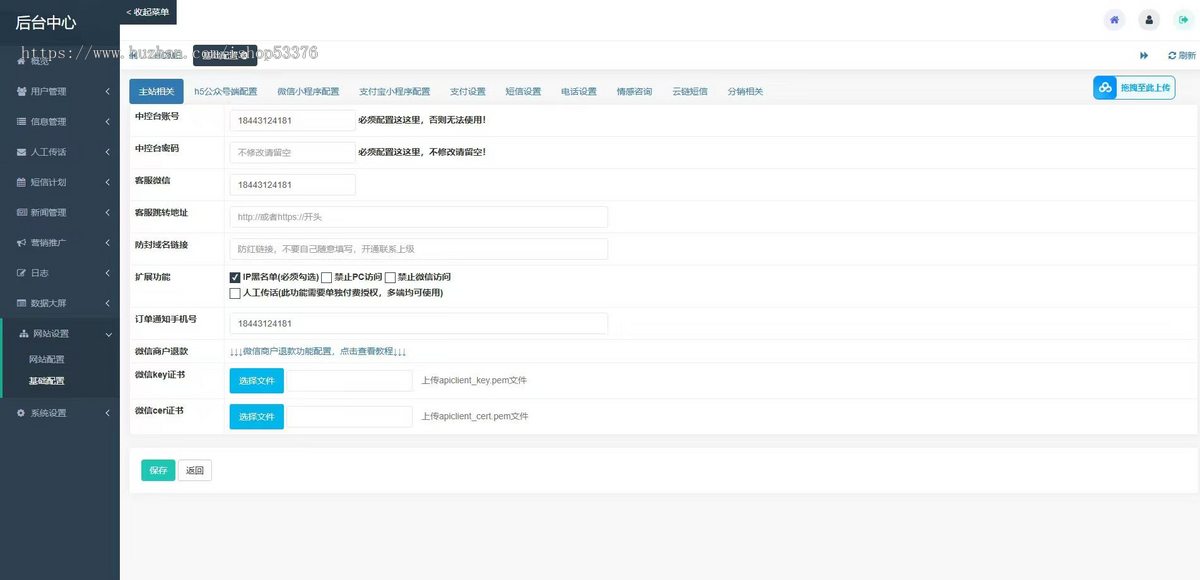Click the 订单通知手机号 input field
Screen dimensions: 1200x580
pos(418,324)
